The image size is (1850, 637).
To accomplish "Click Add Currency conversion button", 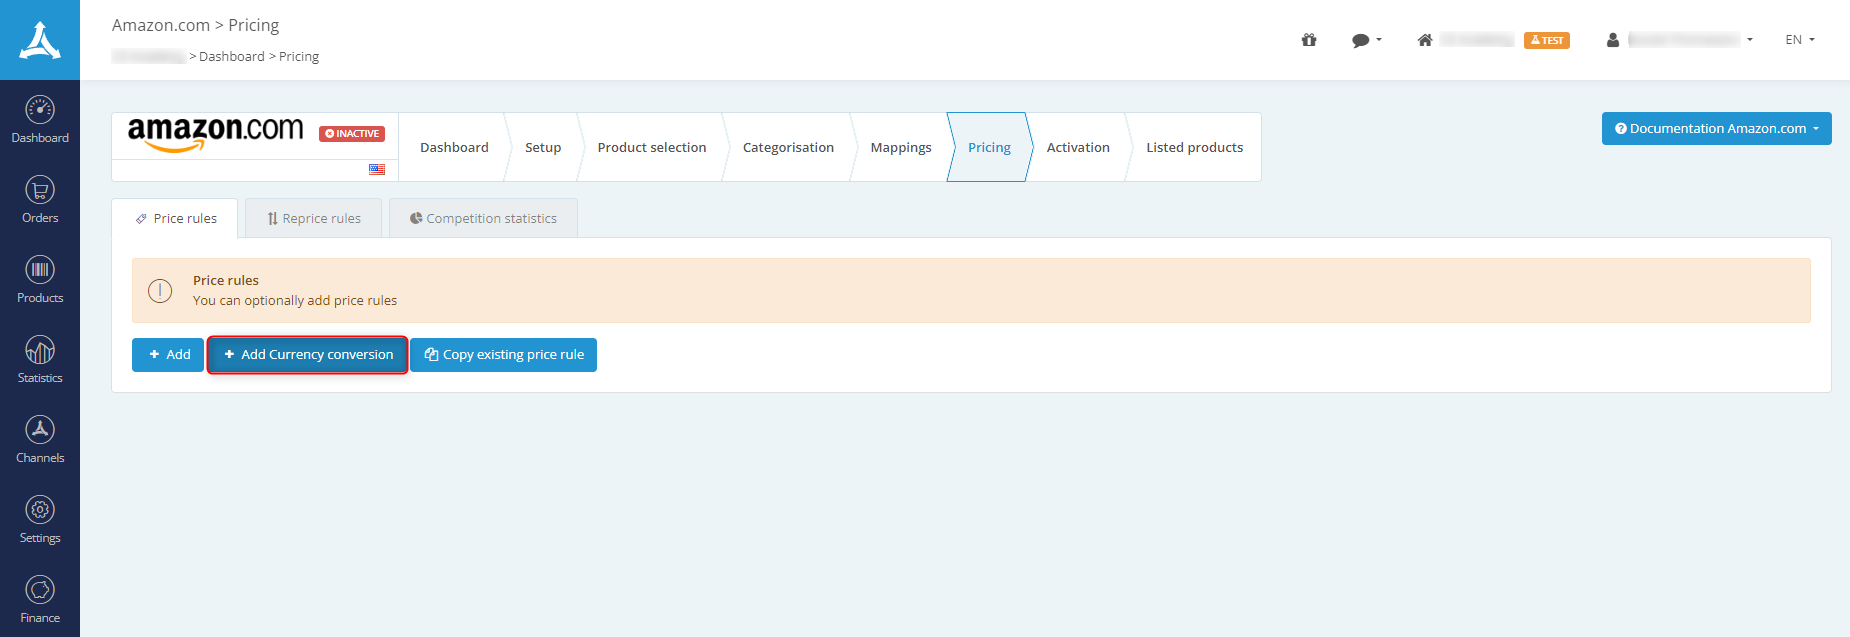I will [x=307, y=355].
